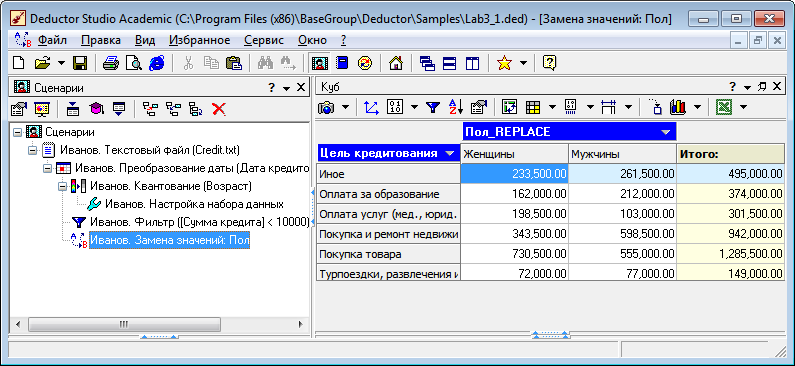Click the blue axes transpose icon
Viewport: 795px width, 366px height.
click(372, 107)
